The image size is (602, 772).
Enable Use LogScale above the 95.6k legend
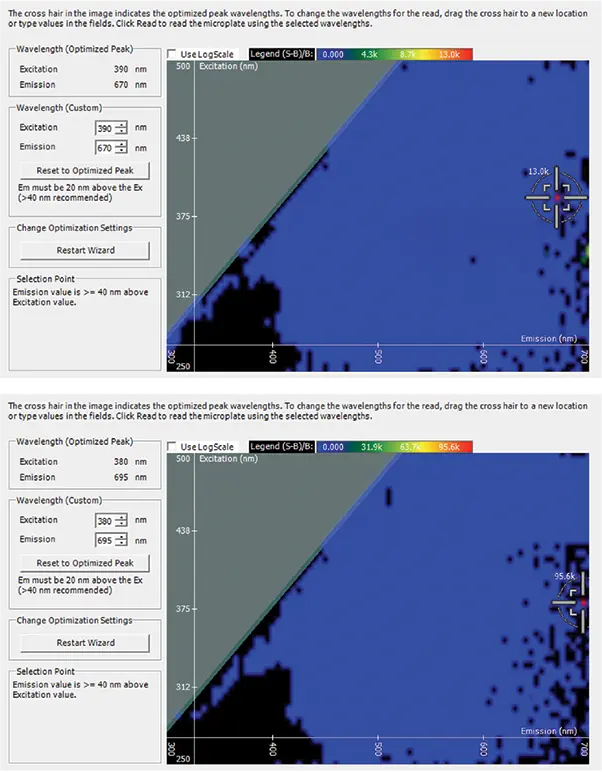click(174, 447)
